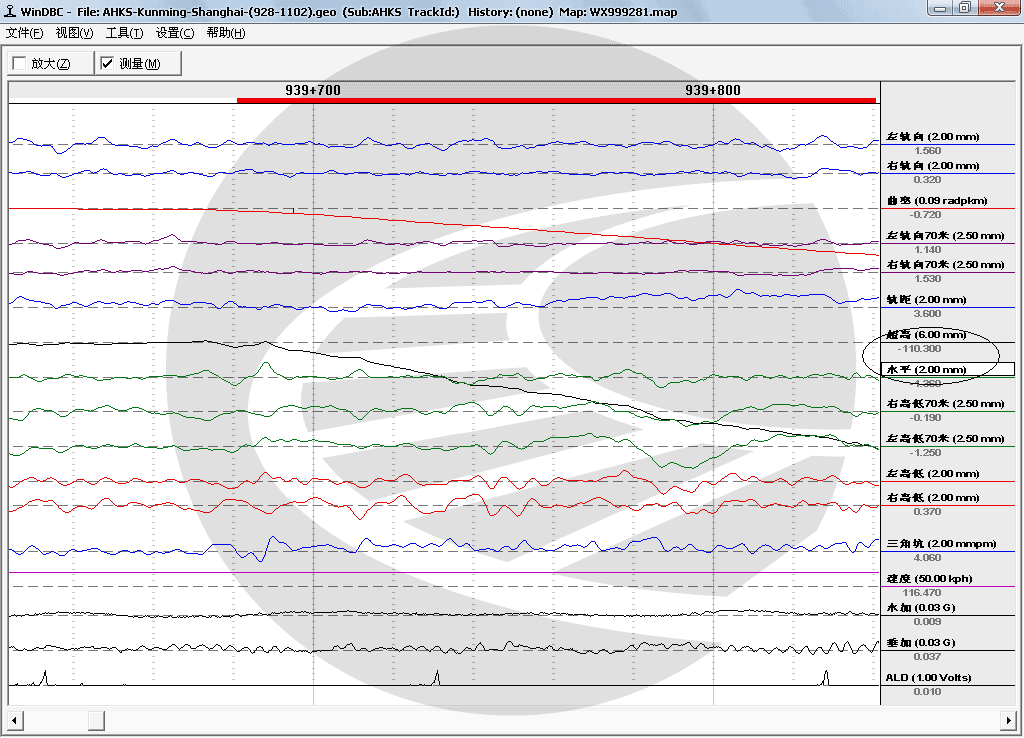The width and height of the screenshot is (1024, 738).
Task: Select the 轨距 (2.00 mm) channel label
Action: click(926, 300)
